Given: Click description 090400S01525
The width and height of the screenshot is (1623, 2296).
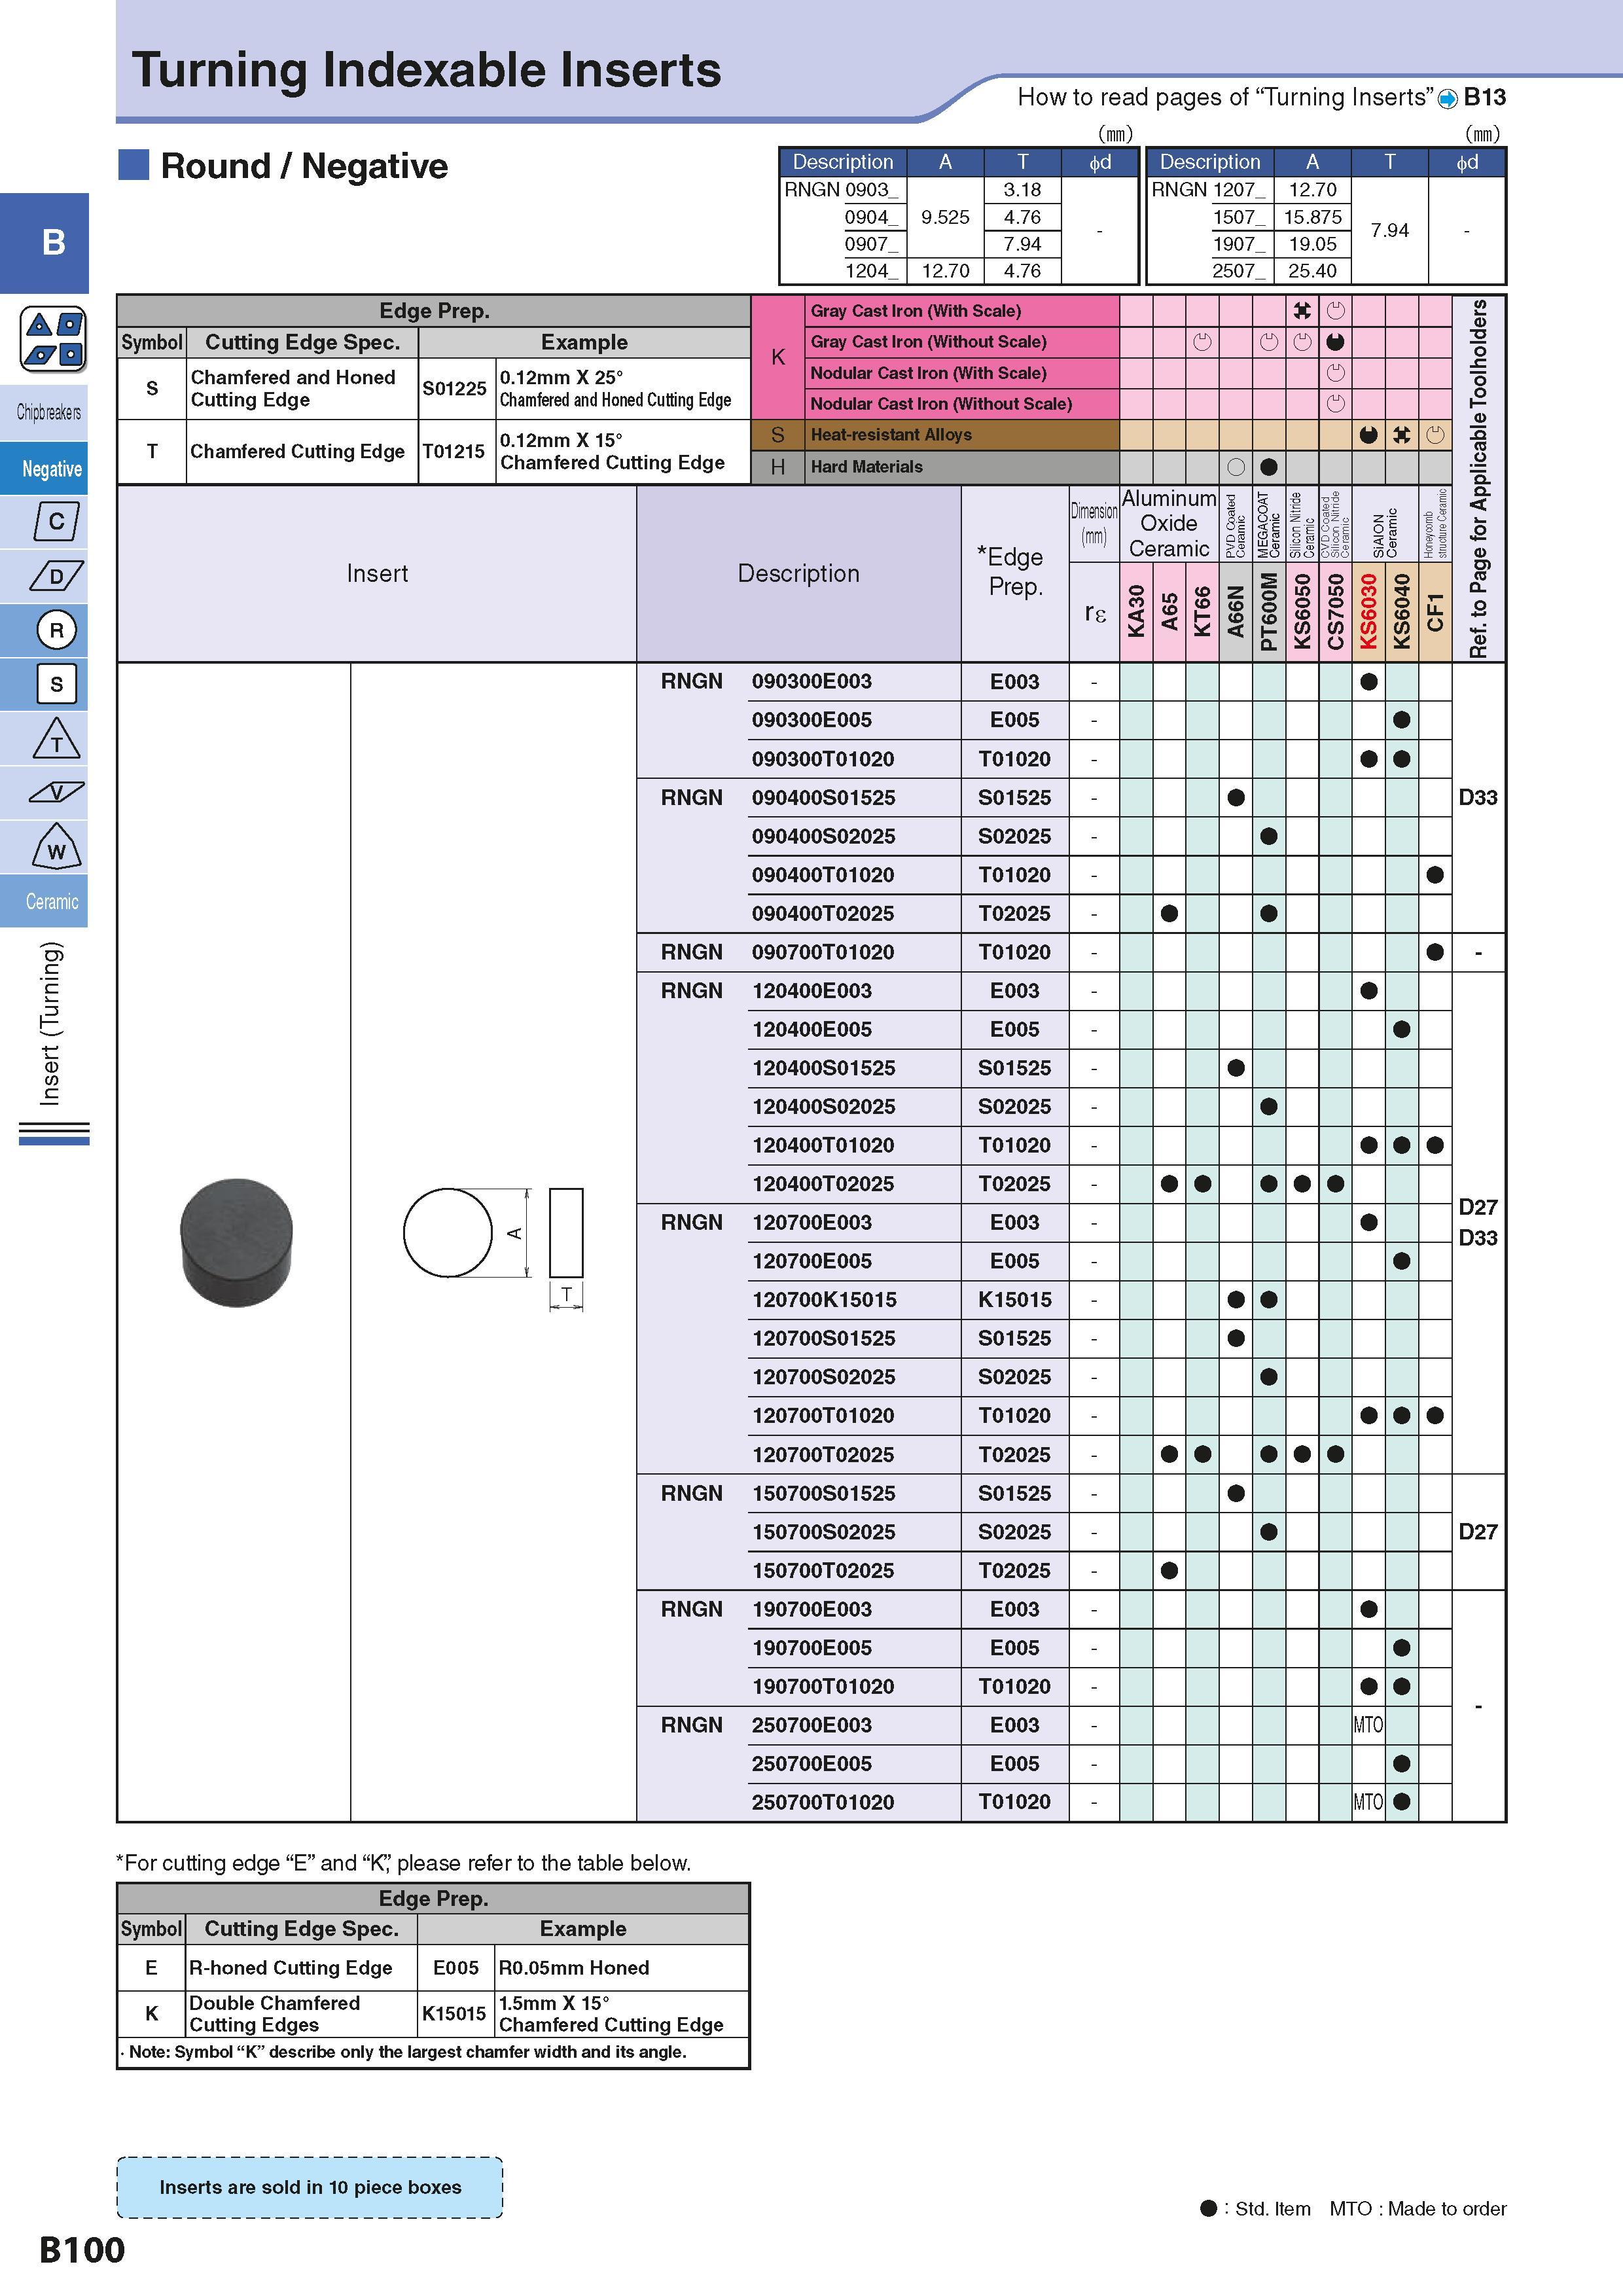Looking at the screenshot, I should (x=823, y=797).
